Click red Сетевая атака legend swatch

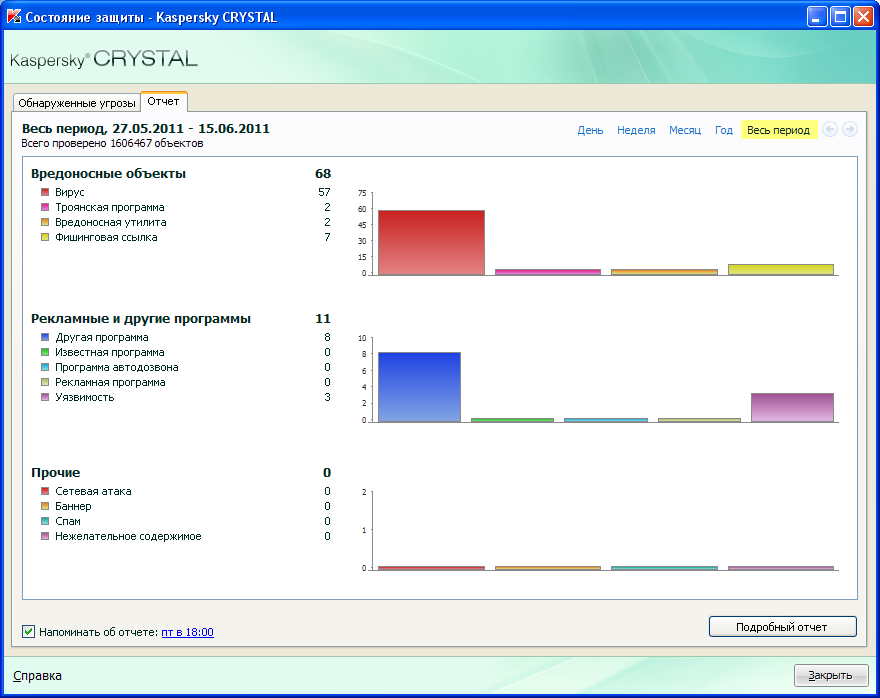point(45,491)
